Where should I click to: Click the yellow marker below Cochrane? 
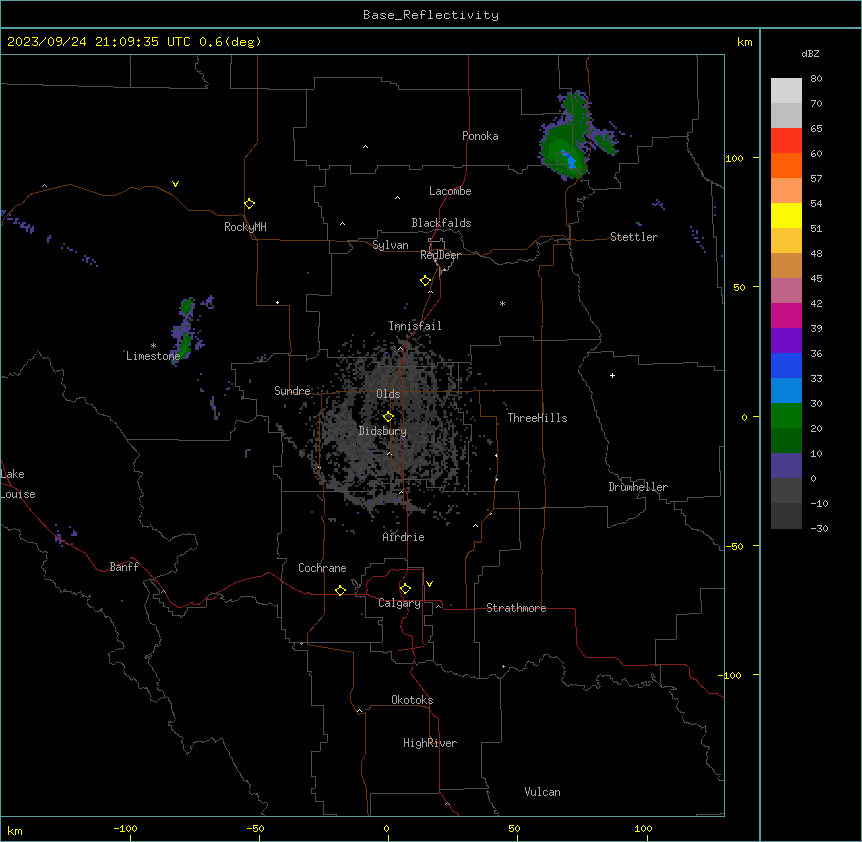coord(340,590)
